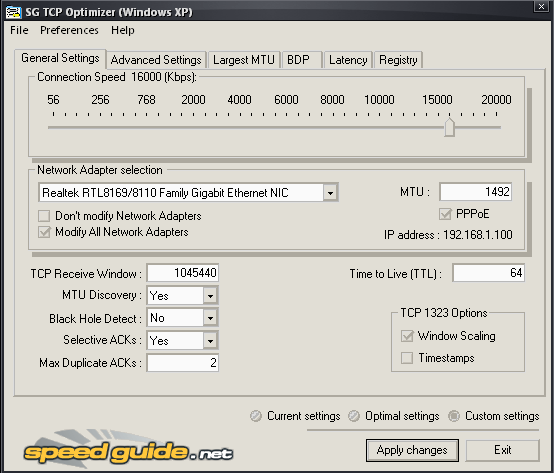Viewport: 554px width, 473px height.
Task: Switch to the BDP tab
Action: coord(302,60)
